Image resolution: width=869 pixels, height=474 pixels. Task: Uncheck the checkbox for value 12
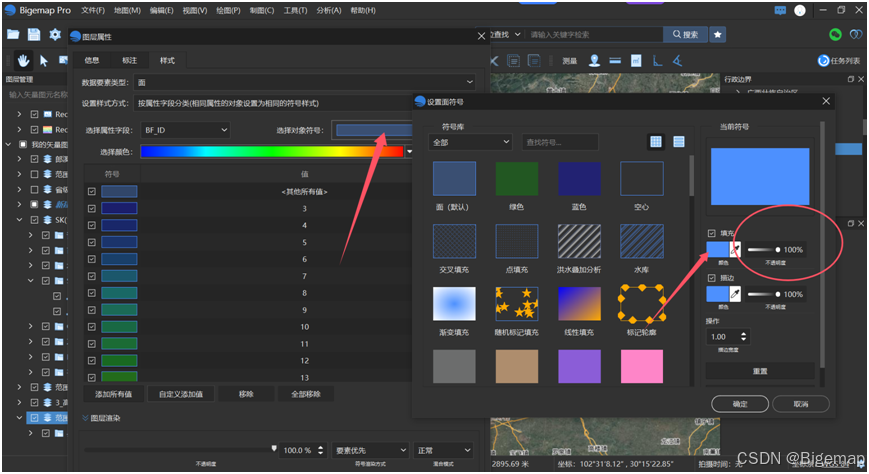(92, 361)
